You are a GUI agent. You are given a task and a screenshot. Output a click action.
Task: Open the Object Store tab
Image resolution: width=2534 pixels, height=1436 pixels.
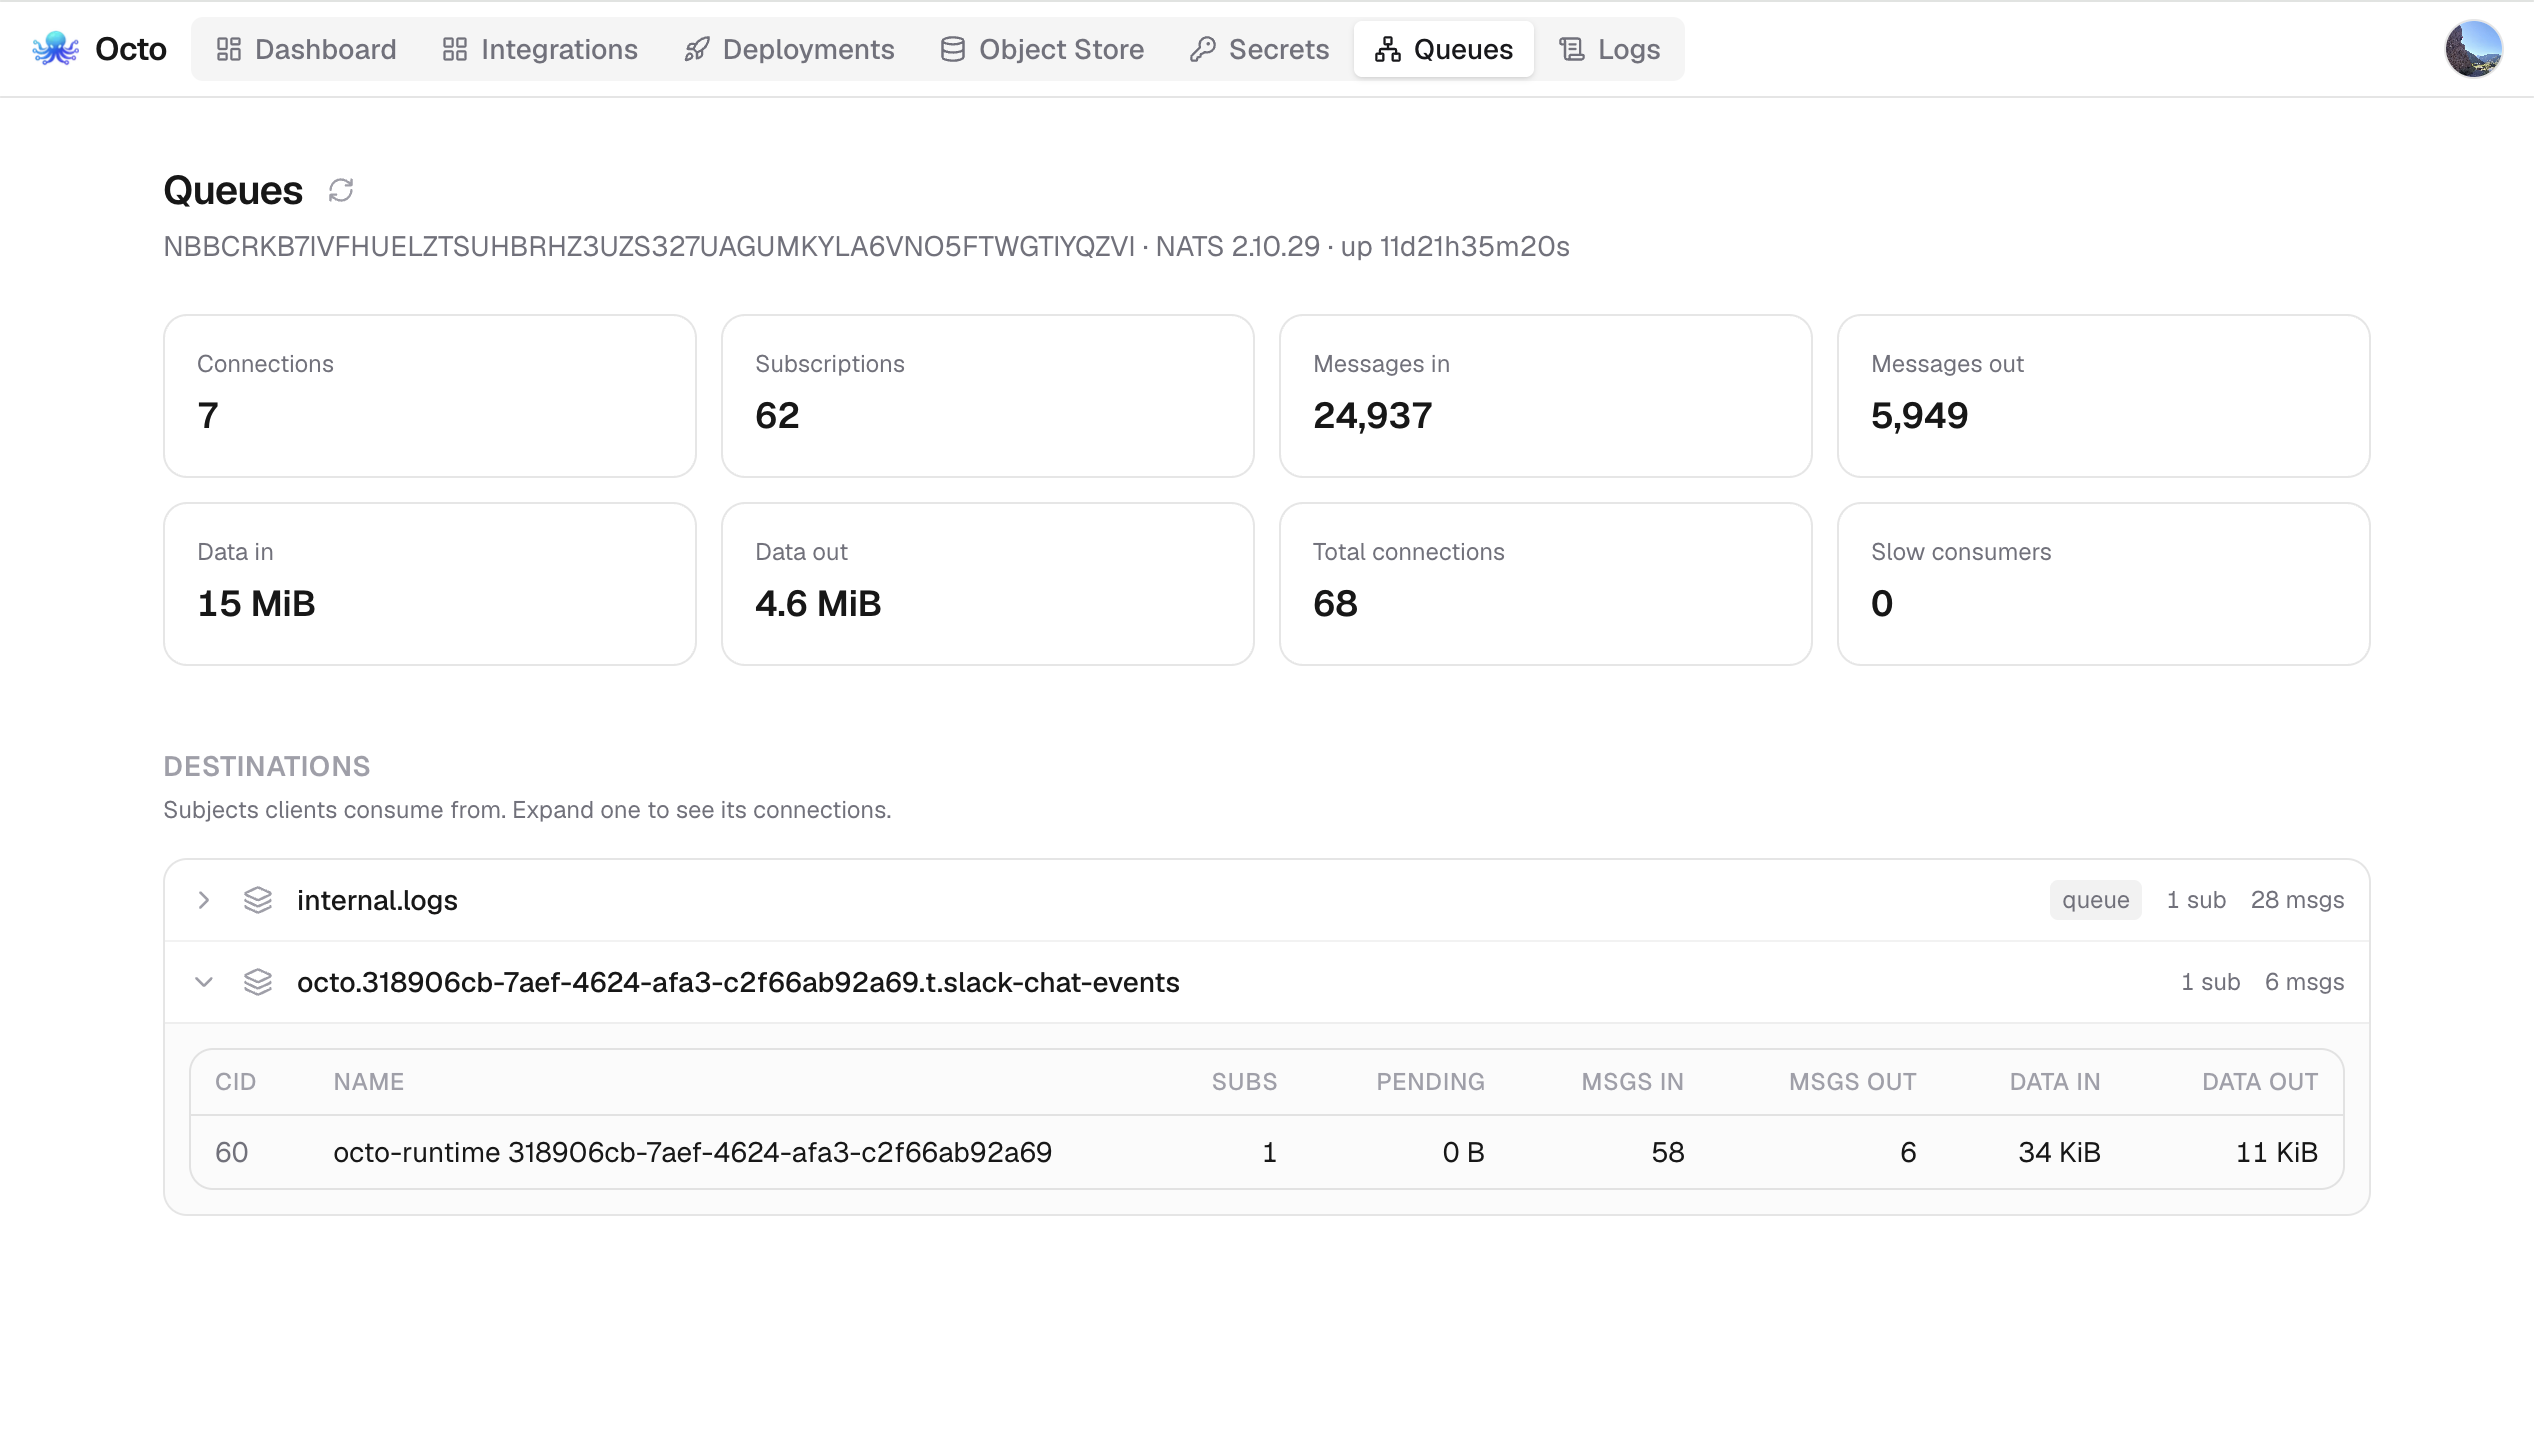click(x=1042, y=49)
